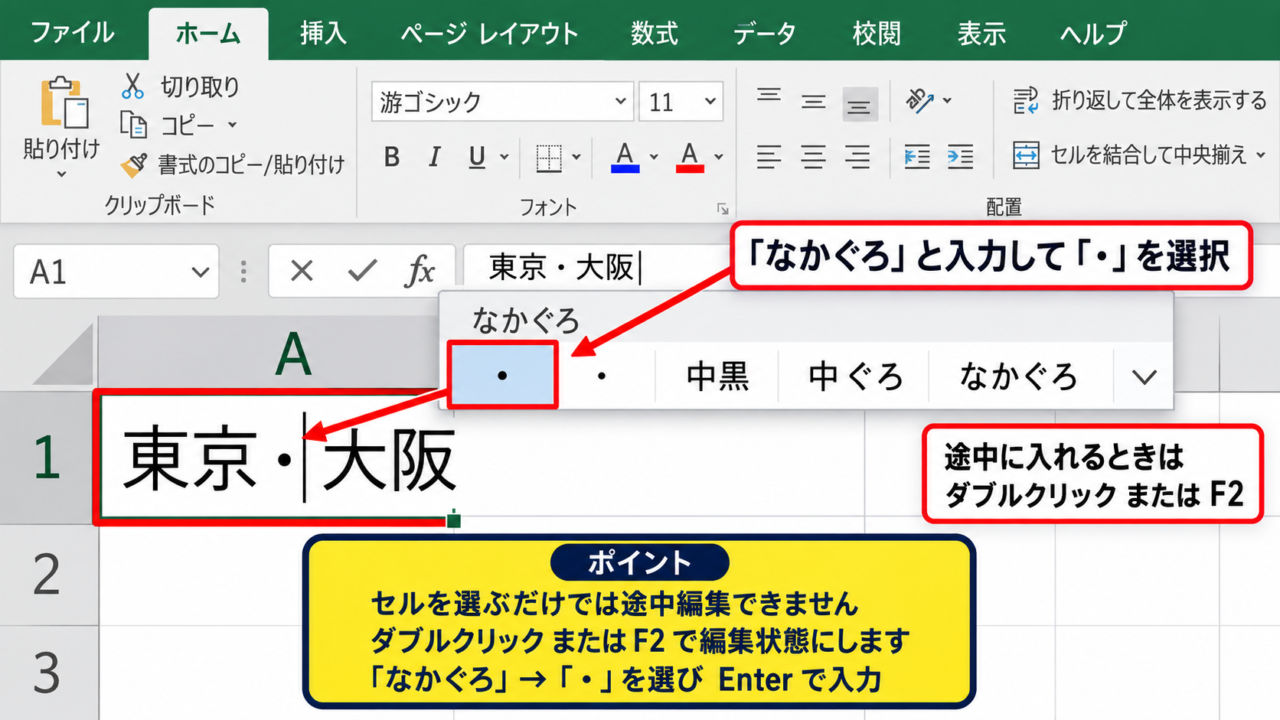Click the Name Box showing A1
1280x720 pixels.
click(115, 271)
